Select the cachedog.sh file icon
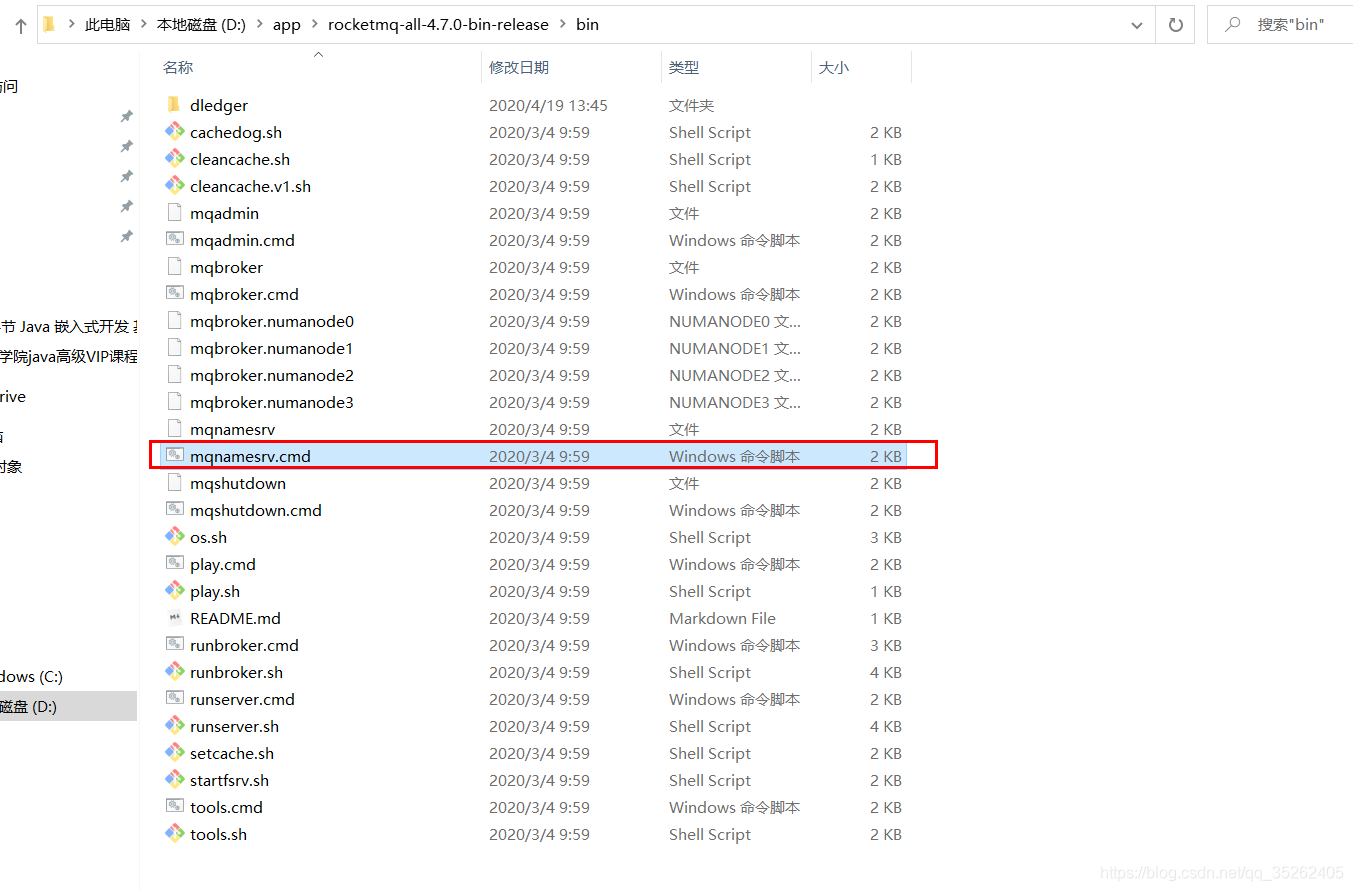This screenshot has width=1353, height=891. tap(174, 132)
